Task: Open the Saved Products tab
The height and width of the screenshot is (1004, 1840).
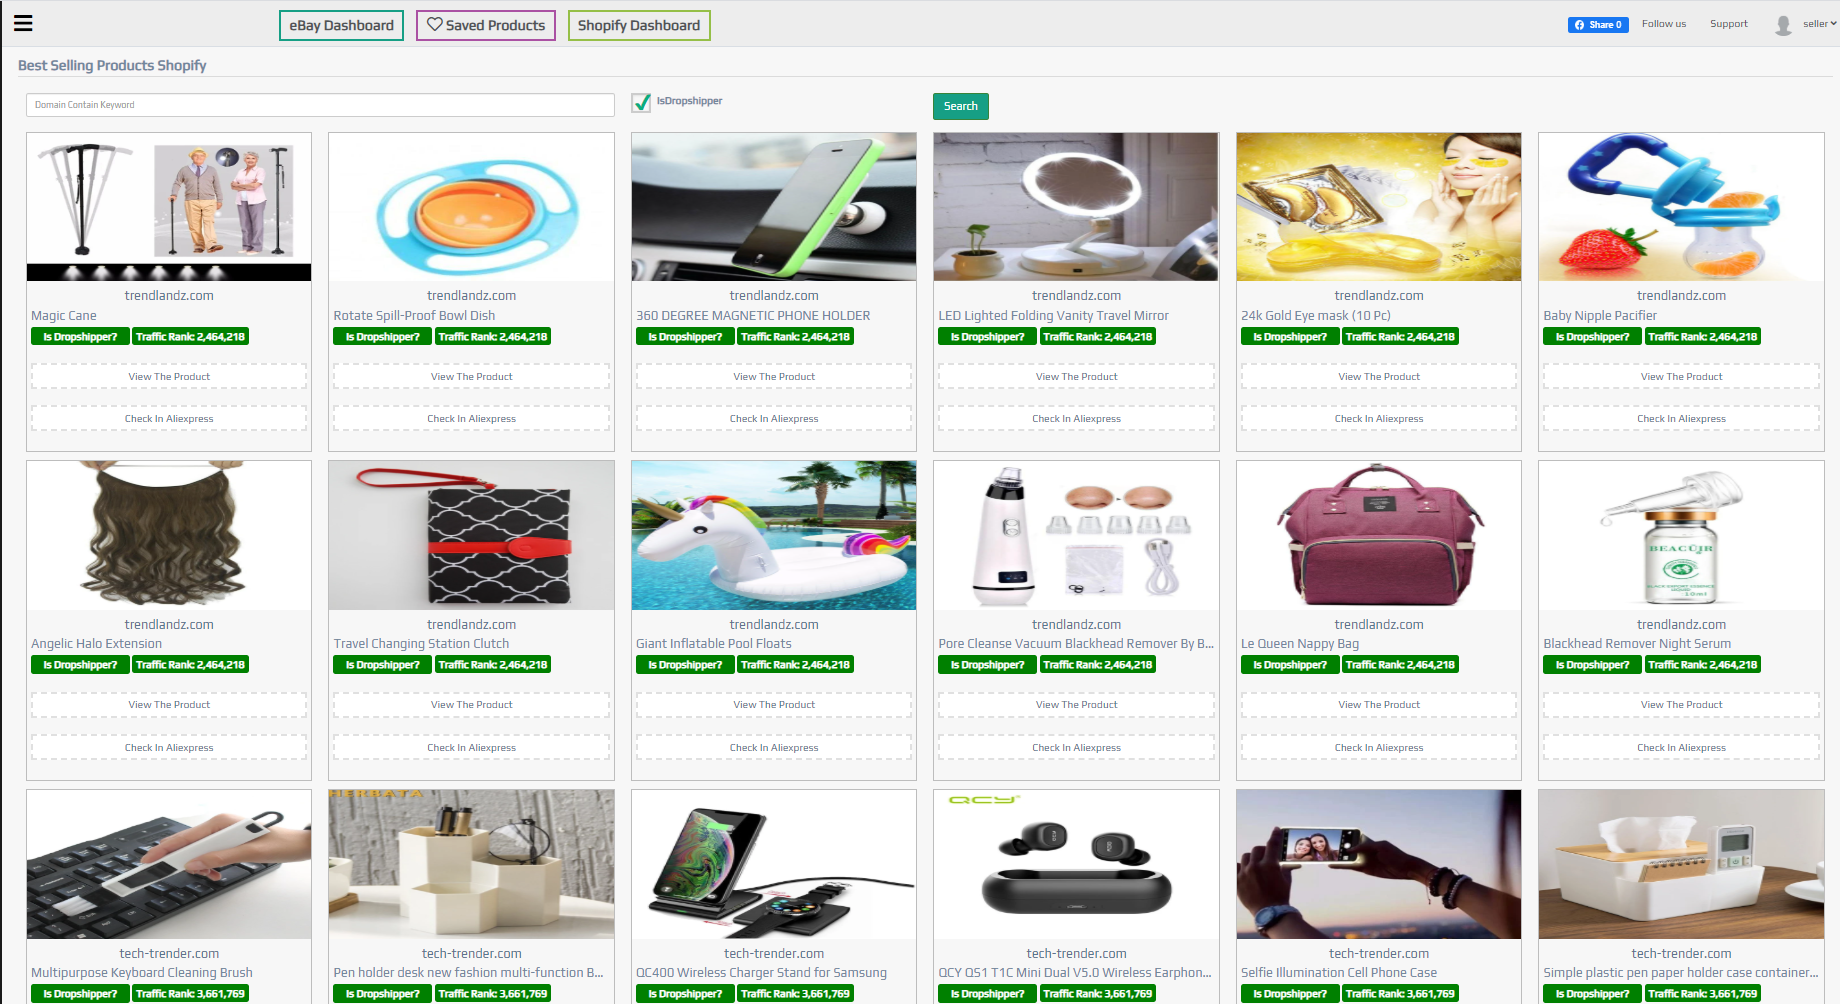Action: click(x=486, y=25)
